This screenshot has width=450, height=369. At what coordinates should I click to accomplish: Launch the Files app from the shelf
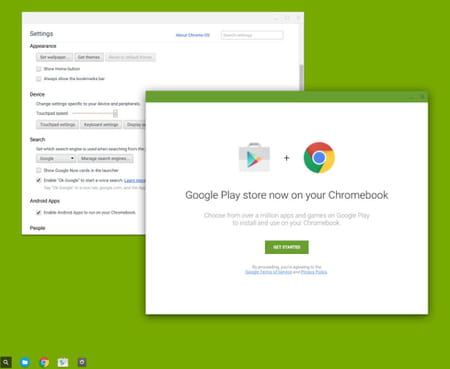pyautogui.click(x=25, y=362)
